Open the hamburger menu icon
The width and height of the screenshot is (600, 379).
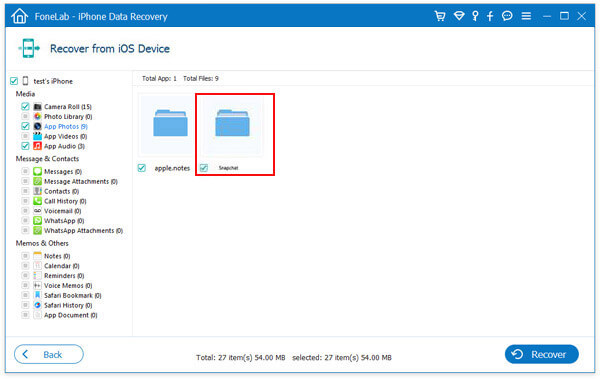(x=526, y=16)
